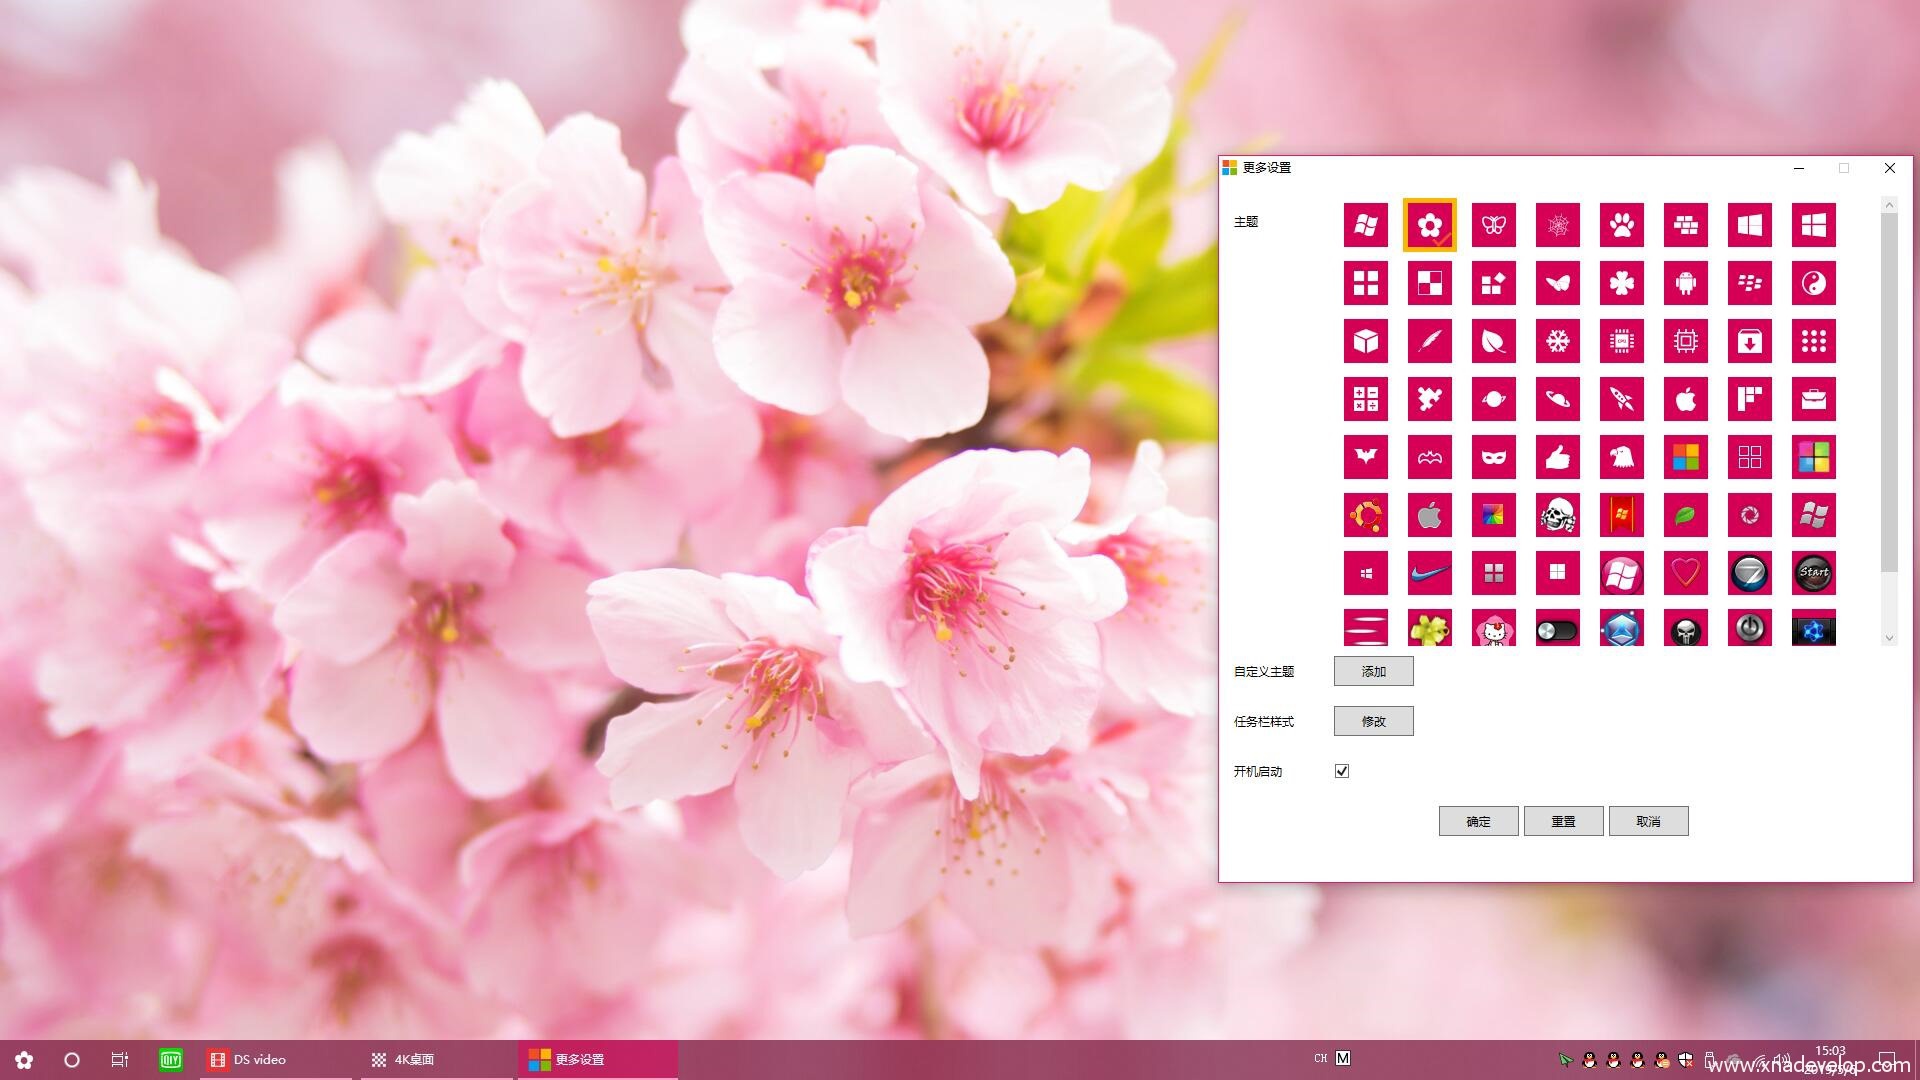Choose the Ubuntu logo theme icon

1365,515
